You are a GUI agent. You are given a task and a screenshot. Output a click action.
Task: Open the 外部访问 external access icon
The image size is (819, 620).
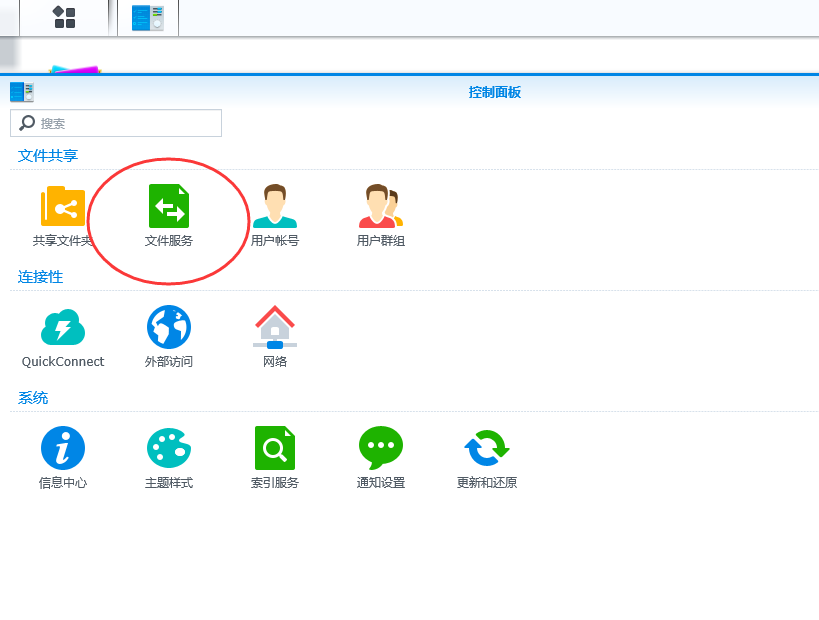[169, 327]
